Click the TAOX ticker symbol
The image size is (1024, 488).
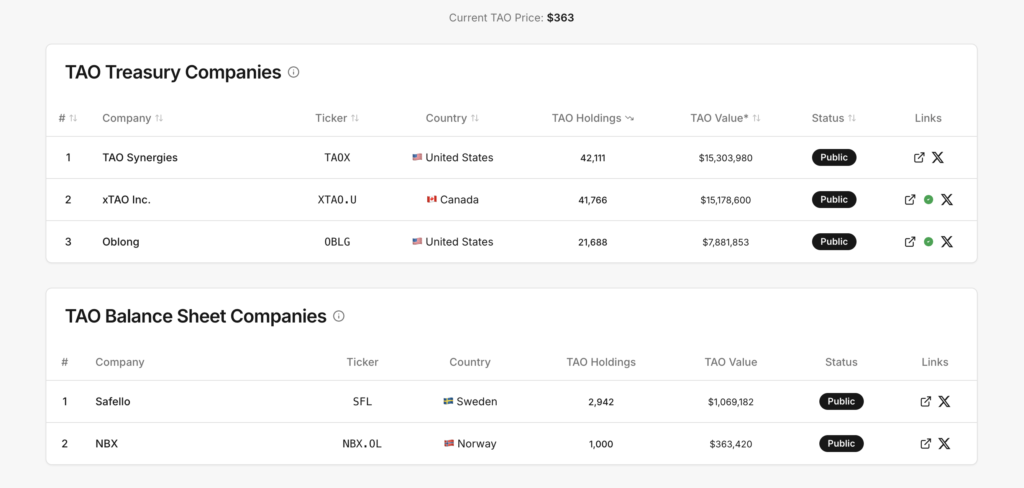[x=337, y=157]
